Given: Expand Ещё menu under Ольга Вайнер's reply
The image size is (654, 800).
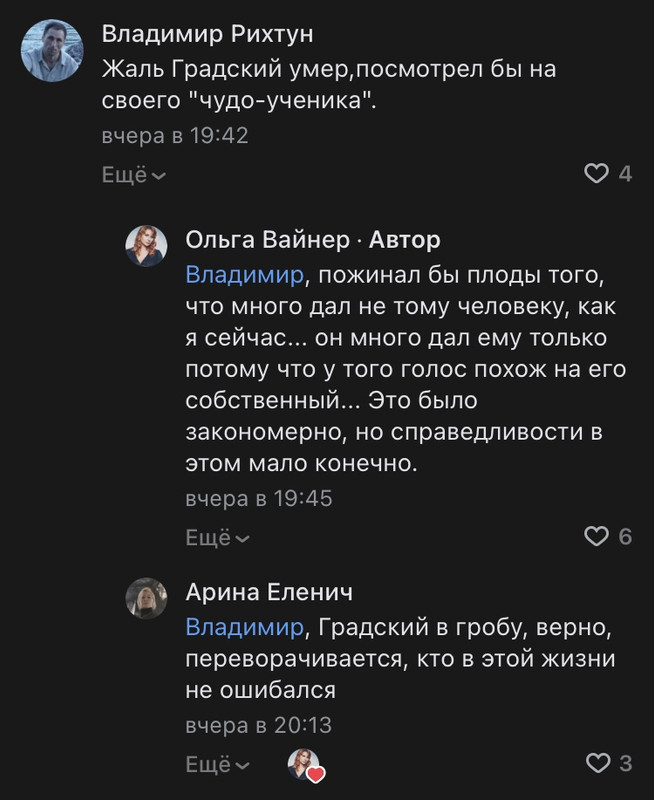Looking at the screenshot, I should pyautogui.click(x=217, y=537).
